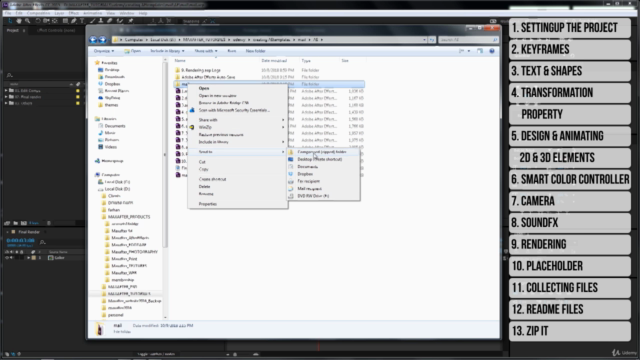Open the view options dropdown arrow
The width and height of the screenshot is (640, 360).
469,51
